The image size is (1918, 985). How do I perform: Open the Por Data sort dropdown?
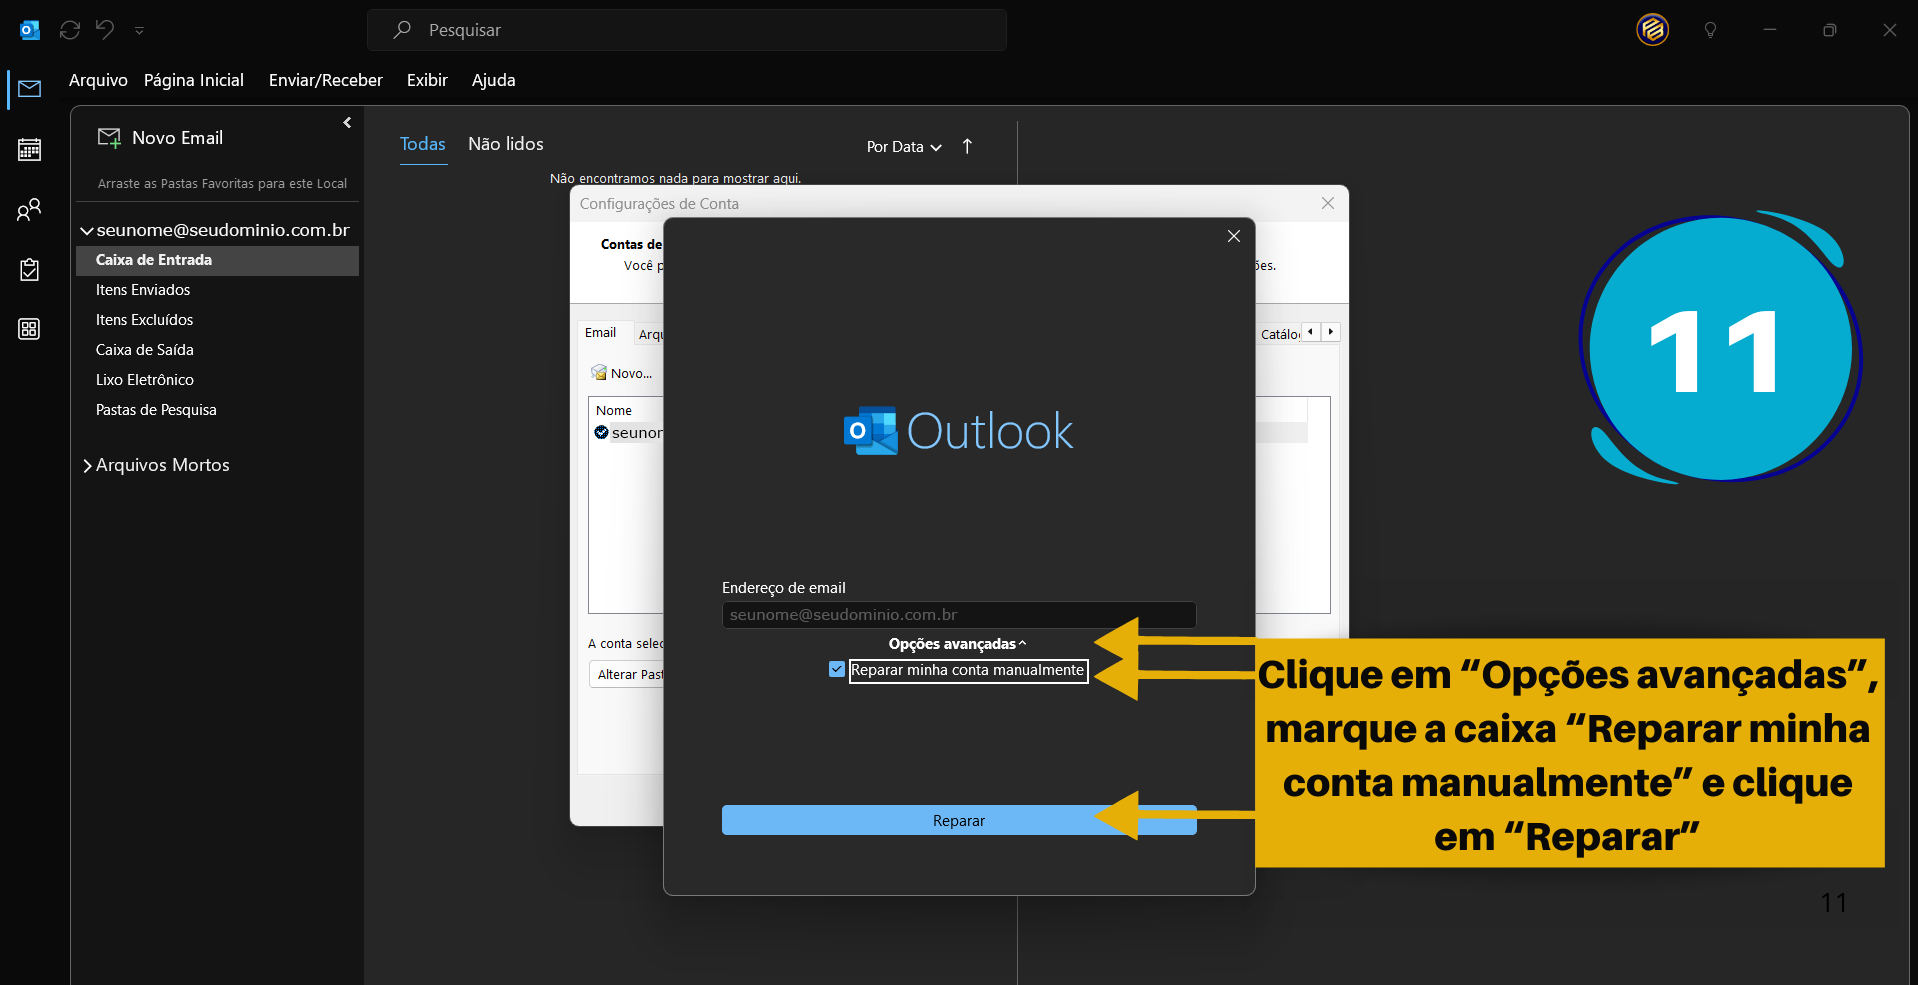904,147
